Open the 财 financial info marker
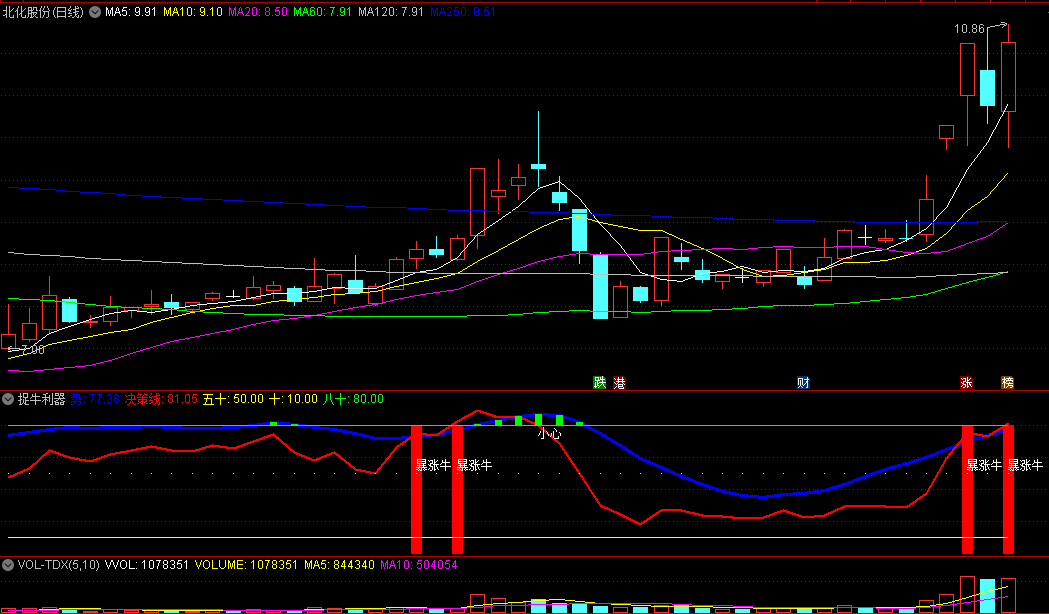This screenshot has width=1049, height=614. pyautogui.click(x=803, y=383)
